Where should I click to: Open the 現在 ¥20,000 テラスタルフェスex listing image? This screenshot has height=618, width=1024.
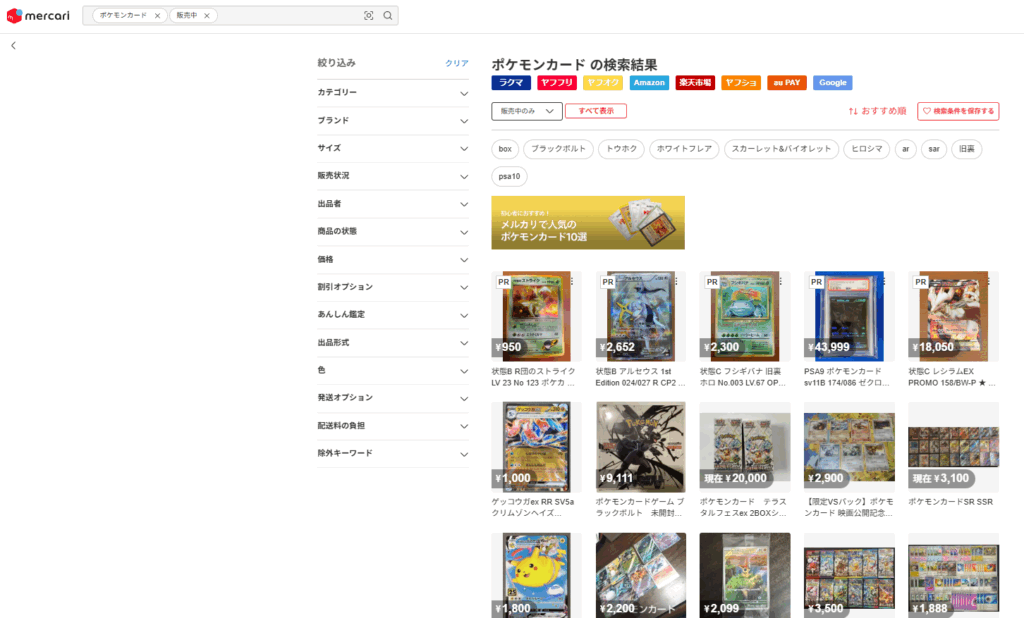point(745,447)
